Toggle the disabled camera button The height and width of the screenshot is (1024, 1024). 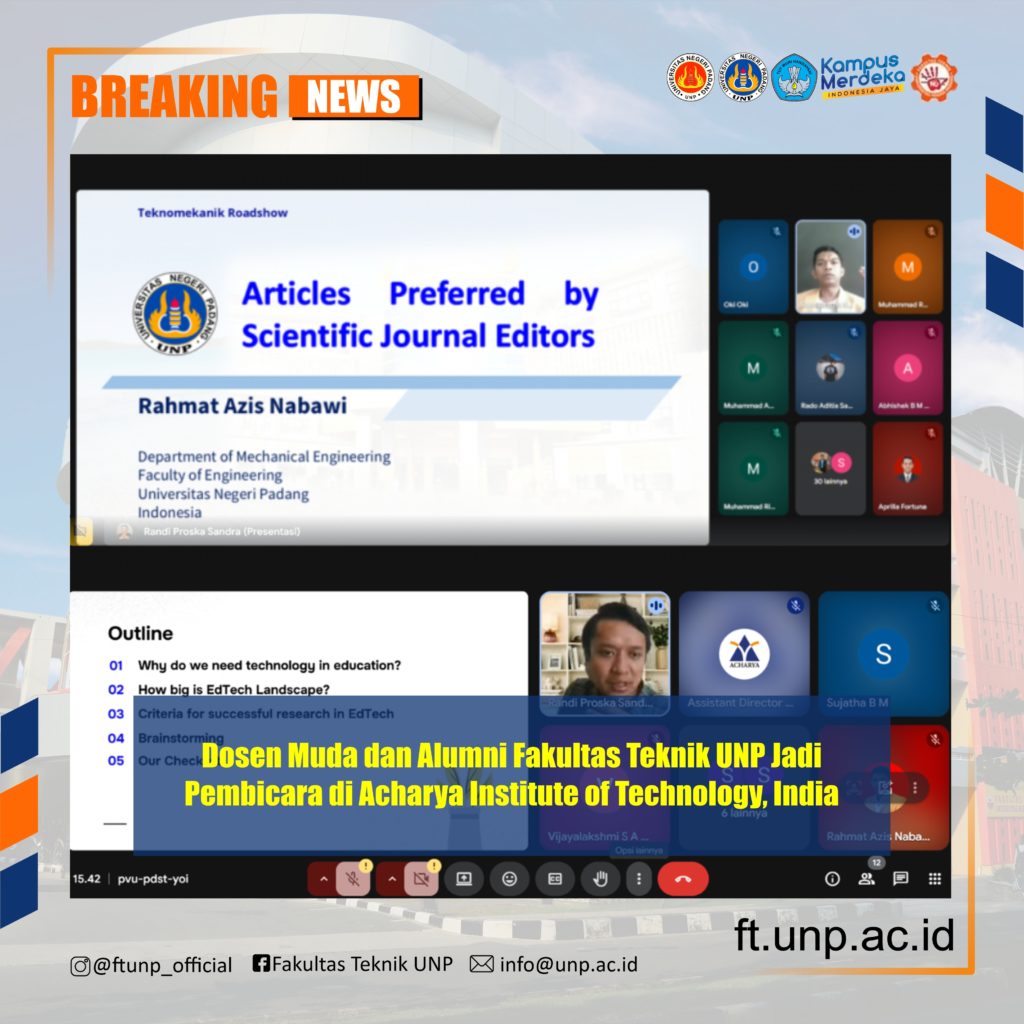click(x=421, y=879)
